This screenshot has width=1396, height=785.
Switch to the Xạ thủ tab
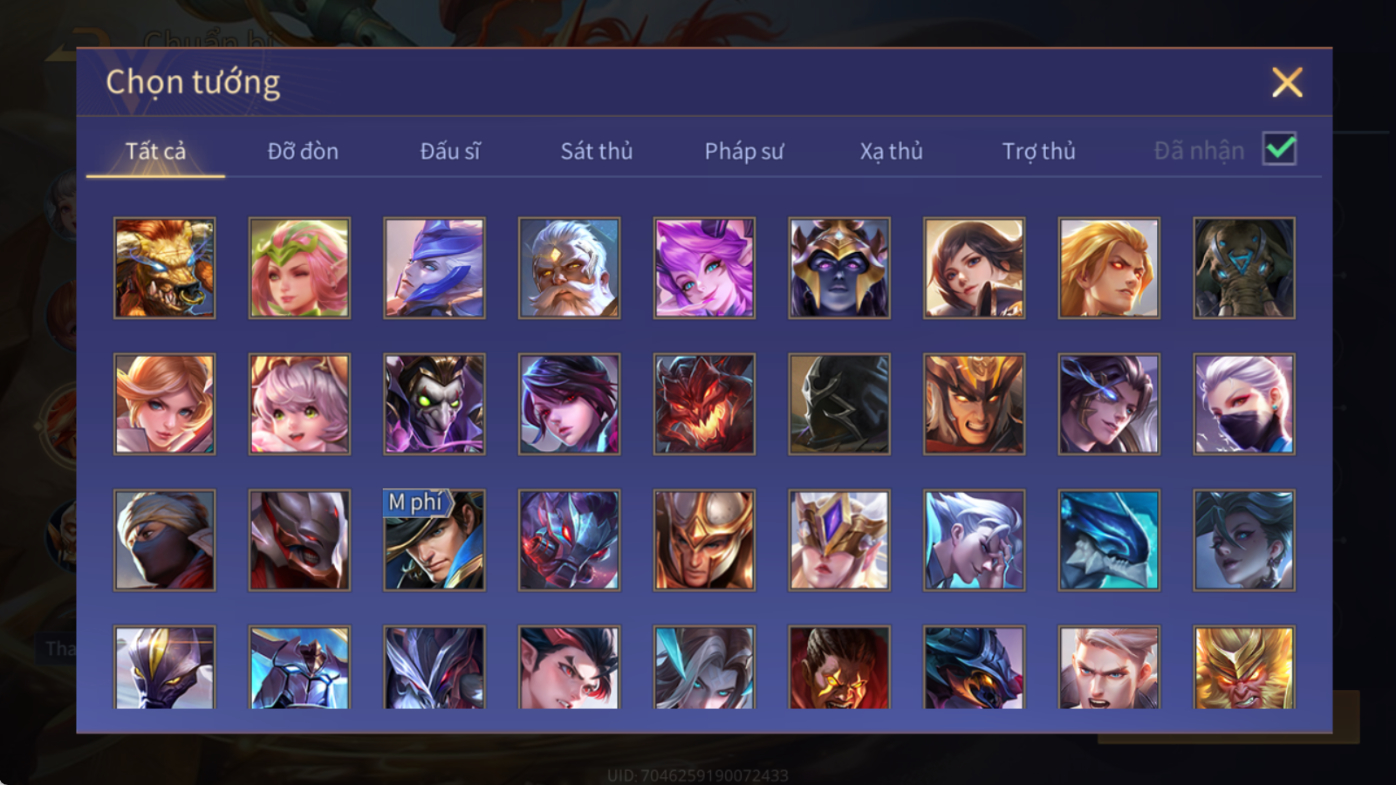click(x=891, y=151)
